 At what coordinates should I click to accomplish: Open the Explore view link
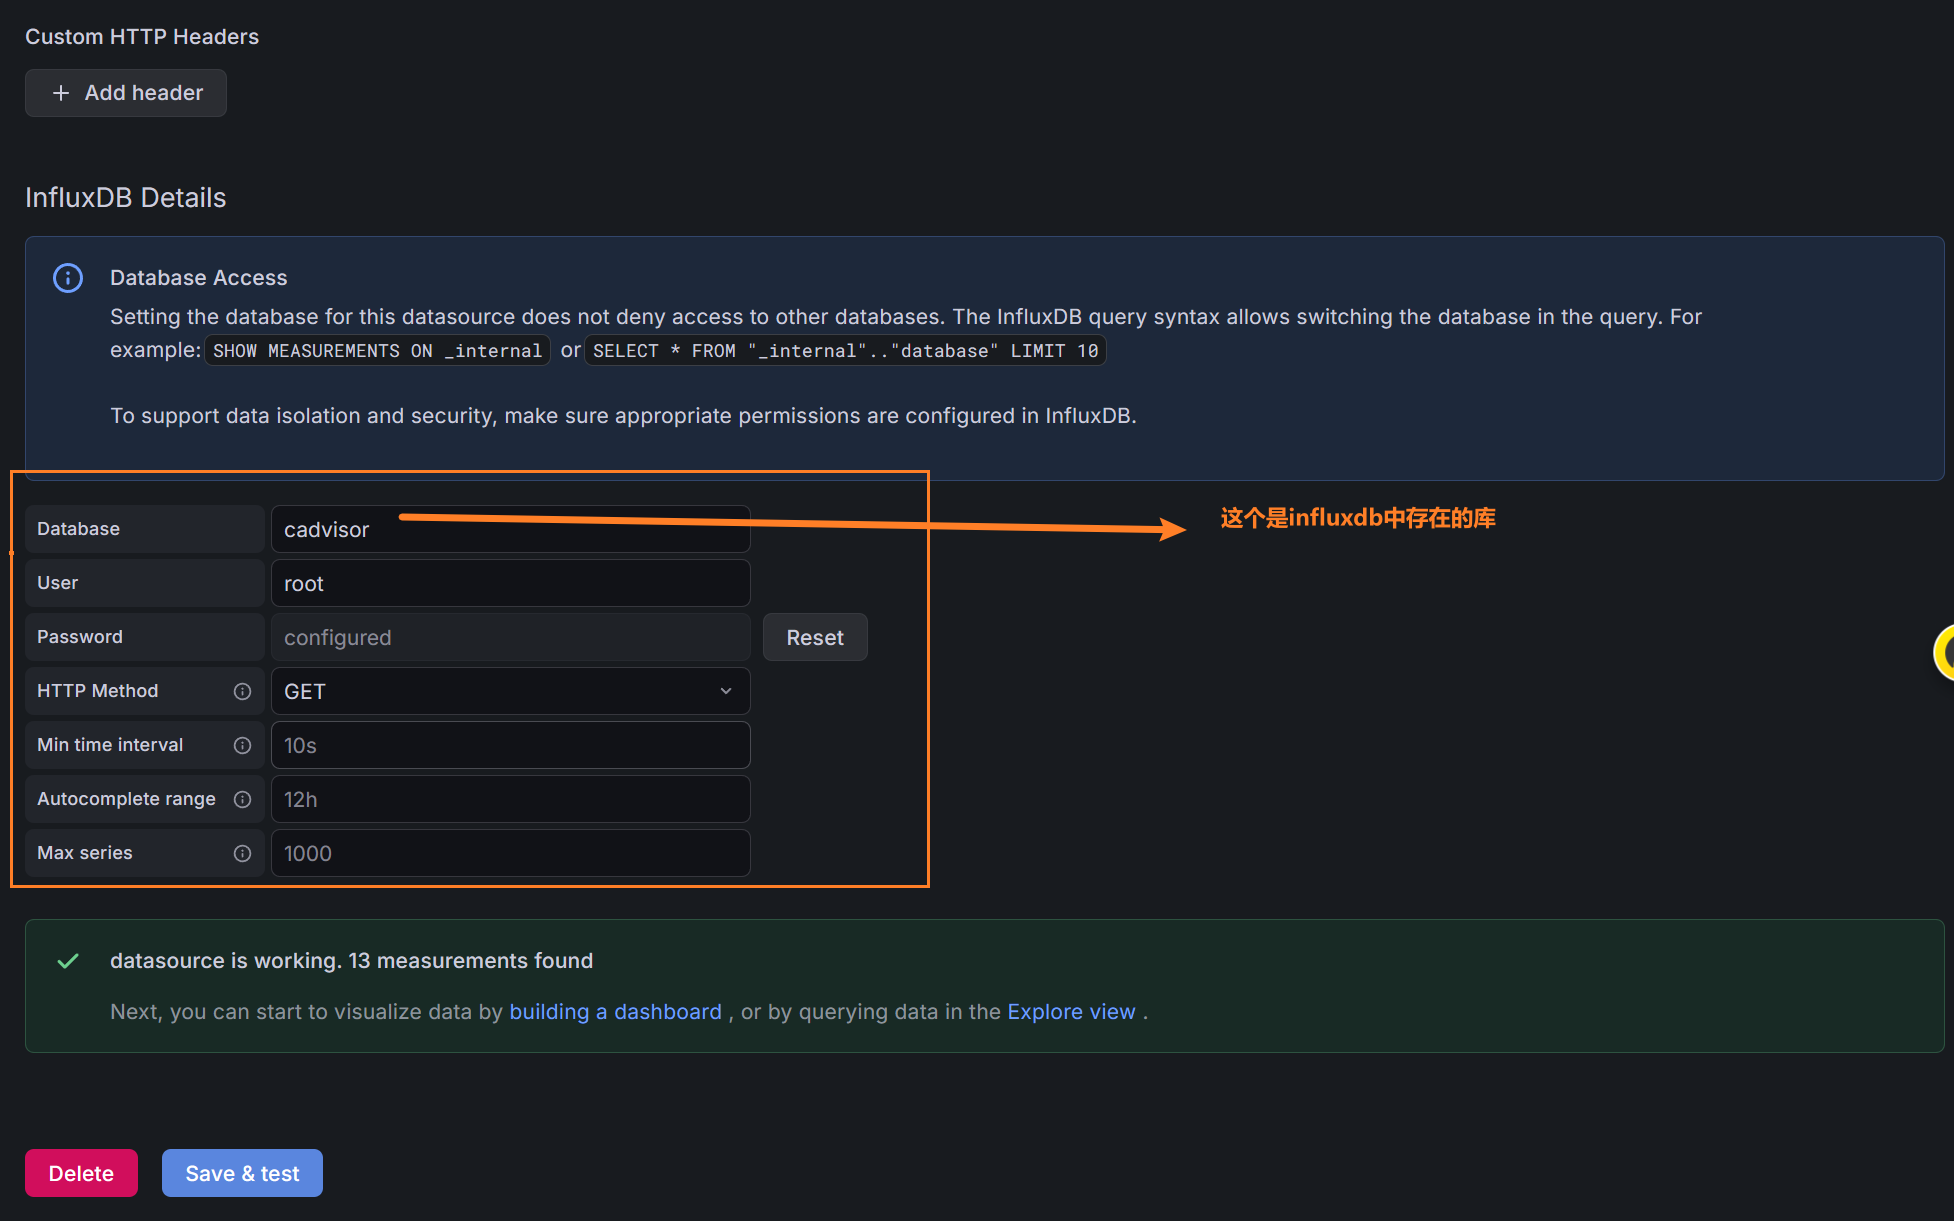point(1071,1012)
